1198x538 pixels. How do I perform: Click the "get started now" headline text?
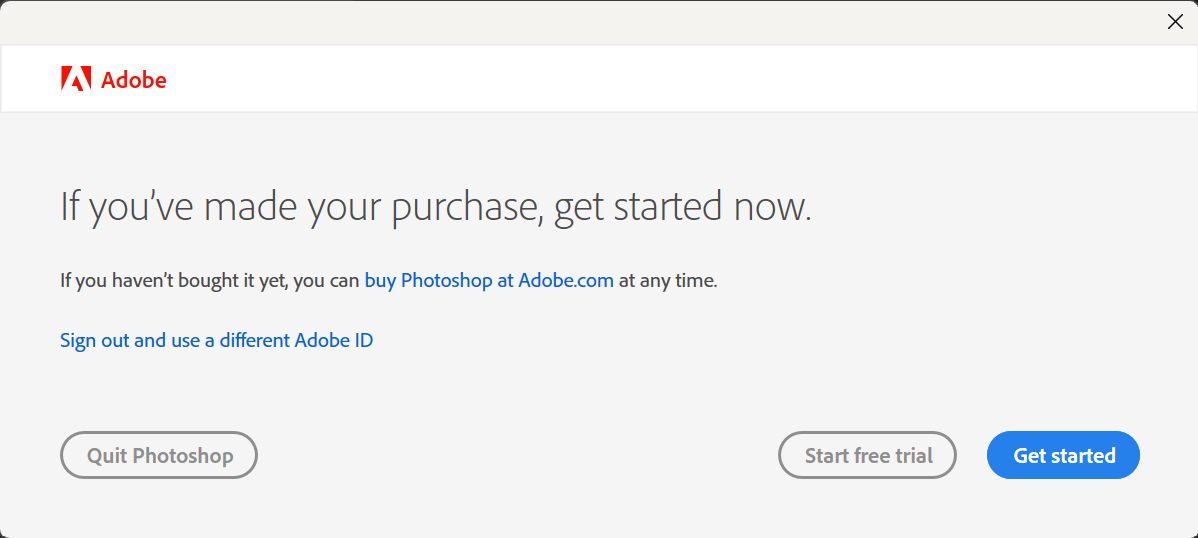point(682,206)
